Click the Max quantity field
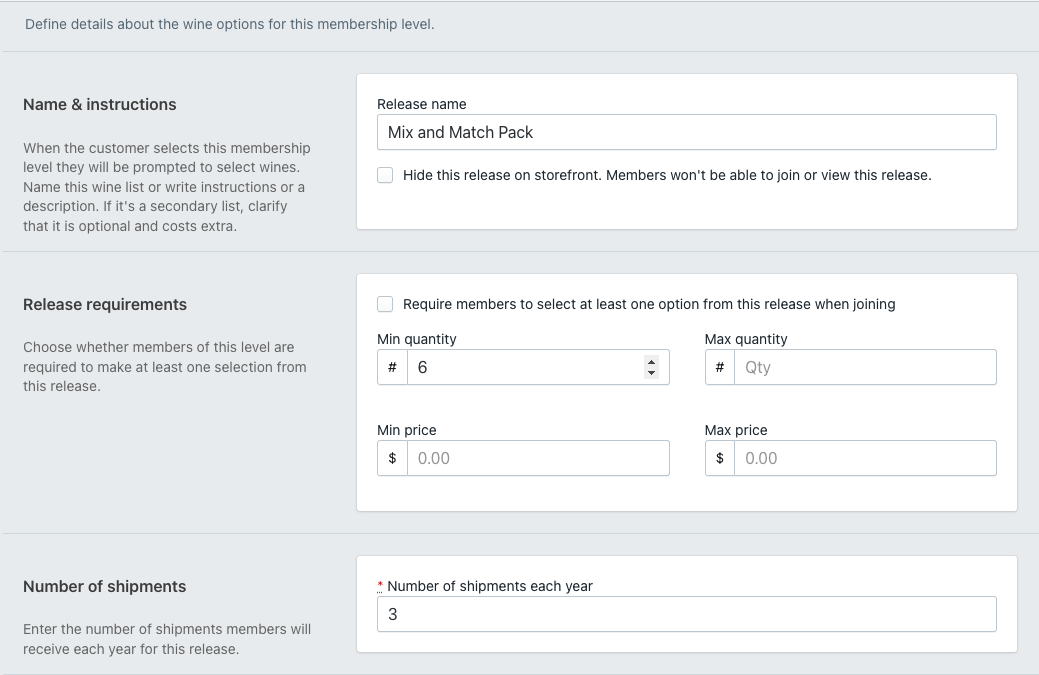Screen dimensions: 1039x675 (x=864, y=367)
